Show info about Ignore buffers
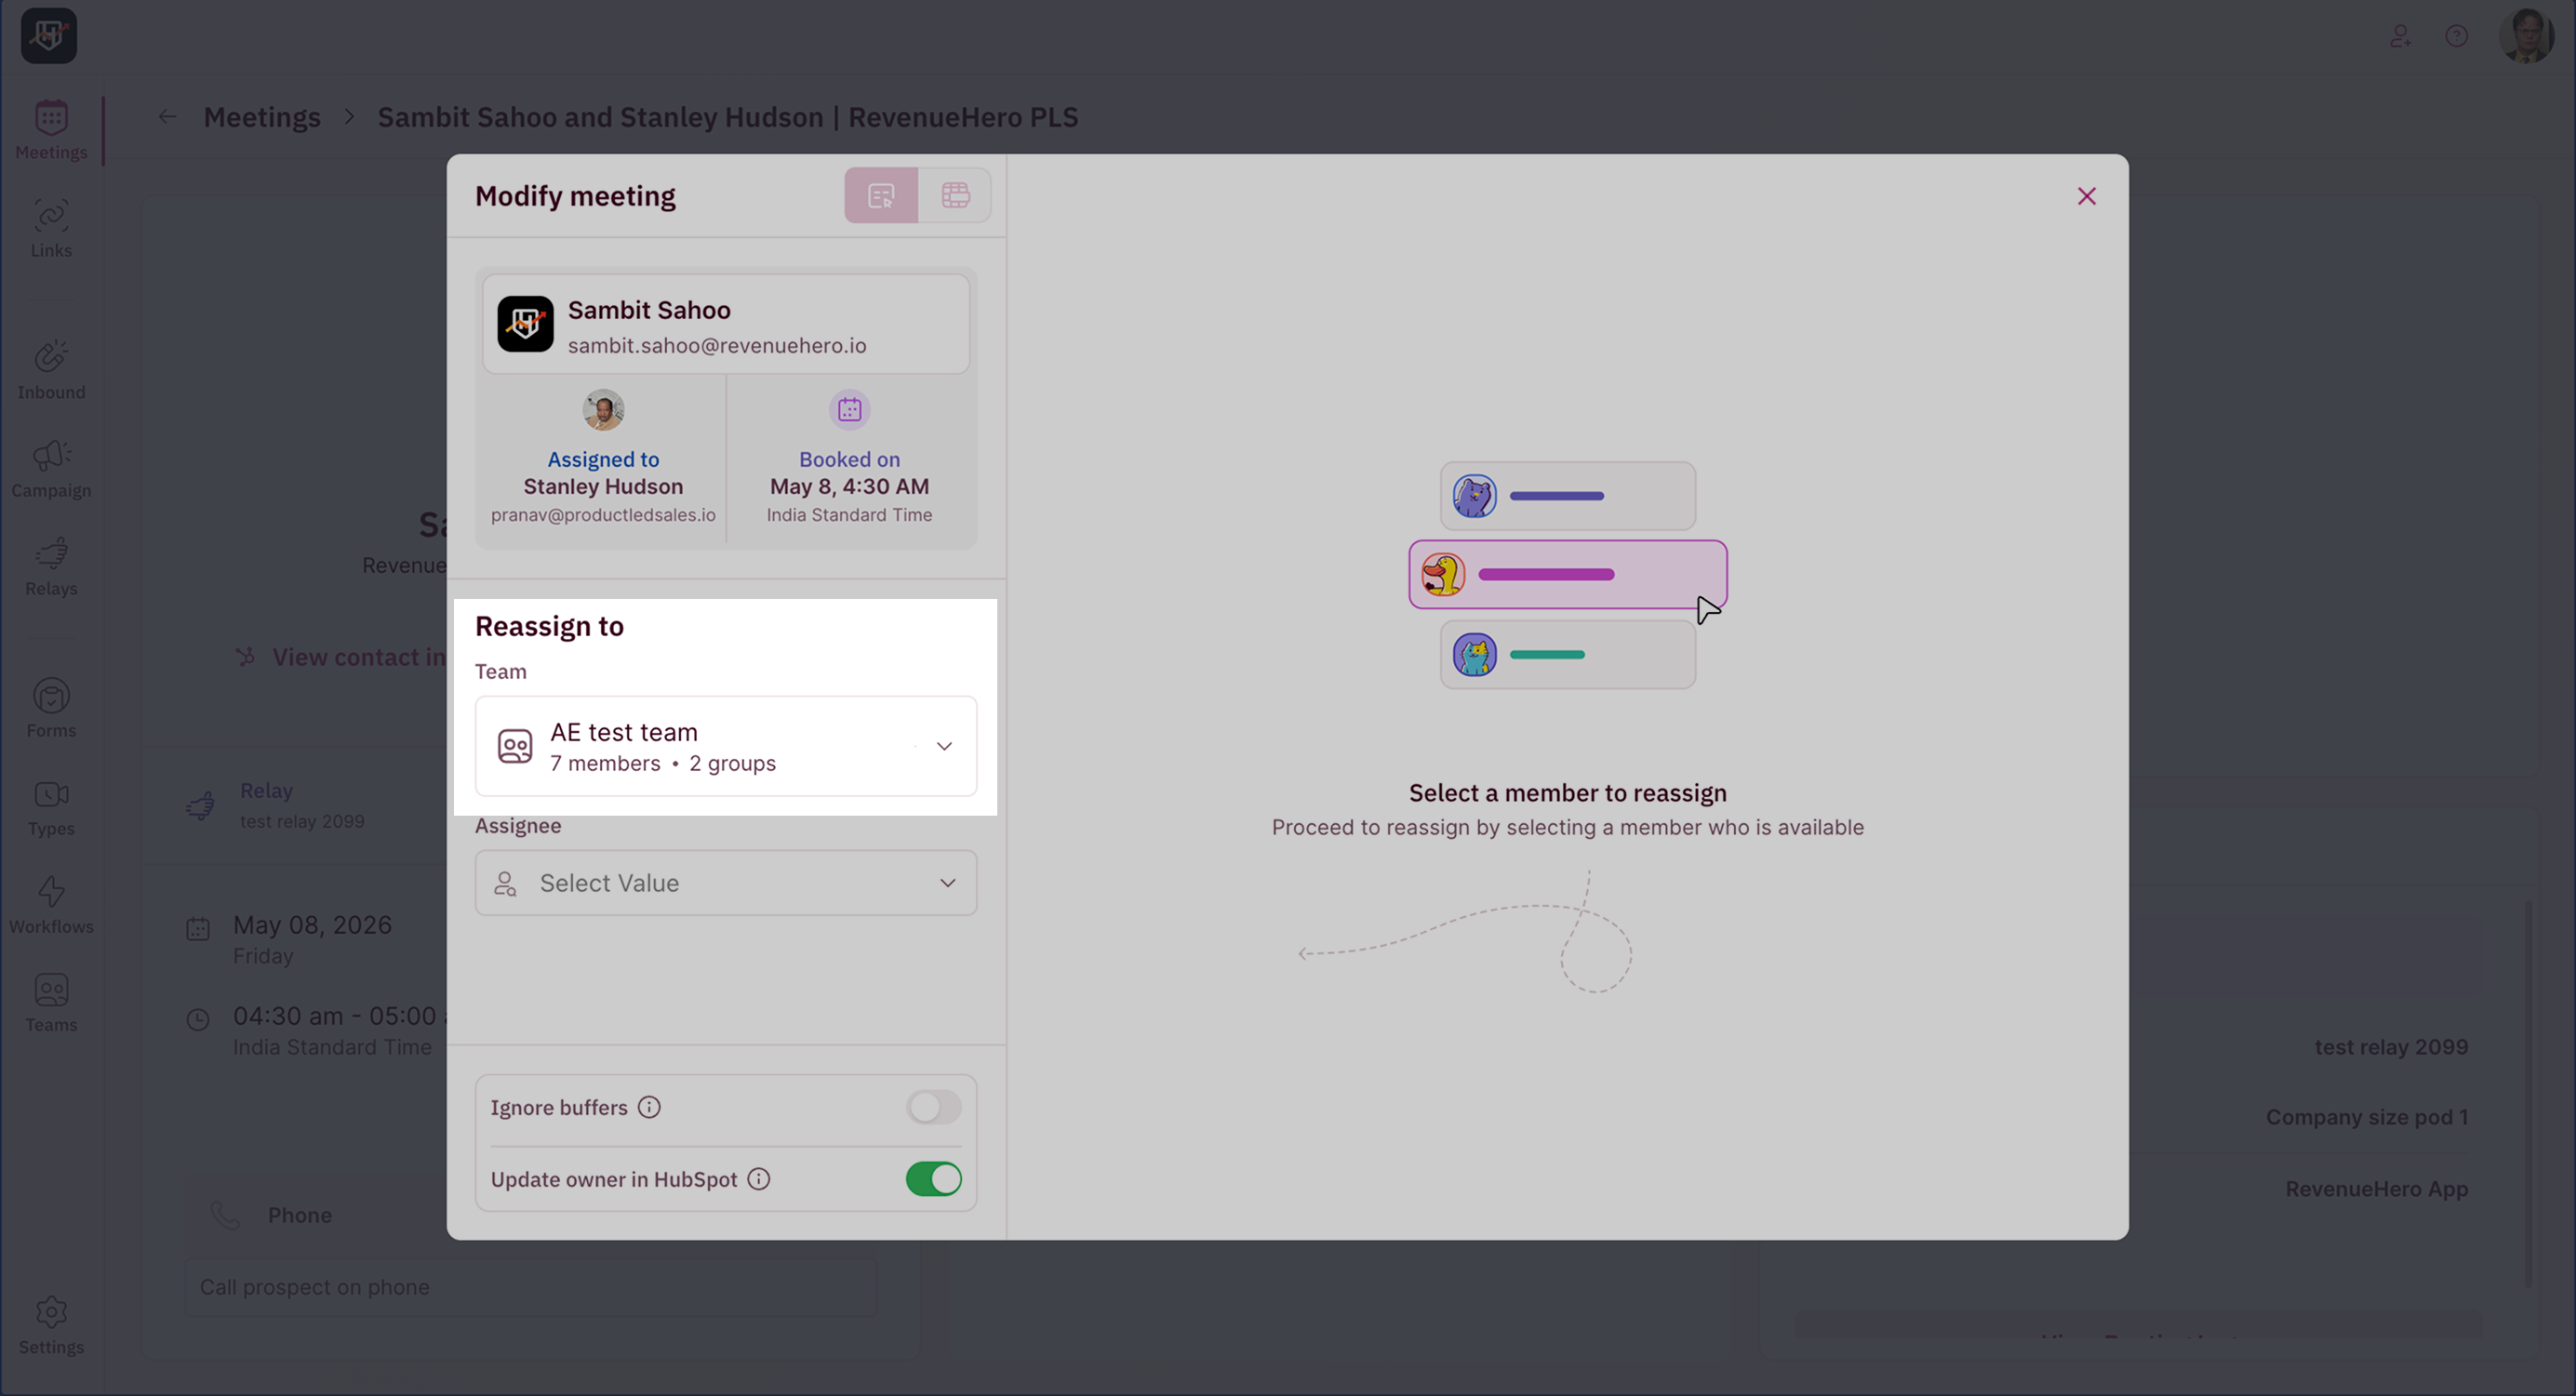2576x1396 pixels. [649, 1107]
